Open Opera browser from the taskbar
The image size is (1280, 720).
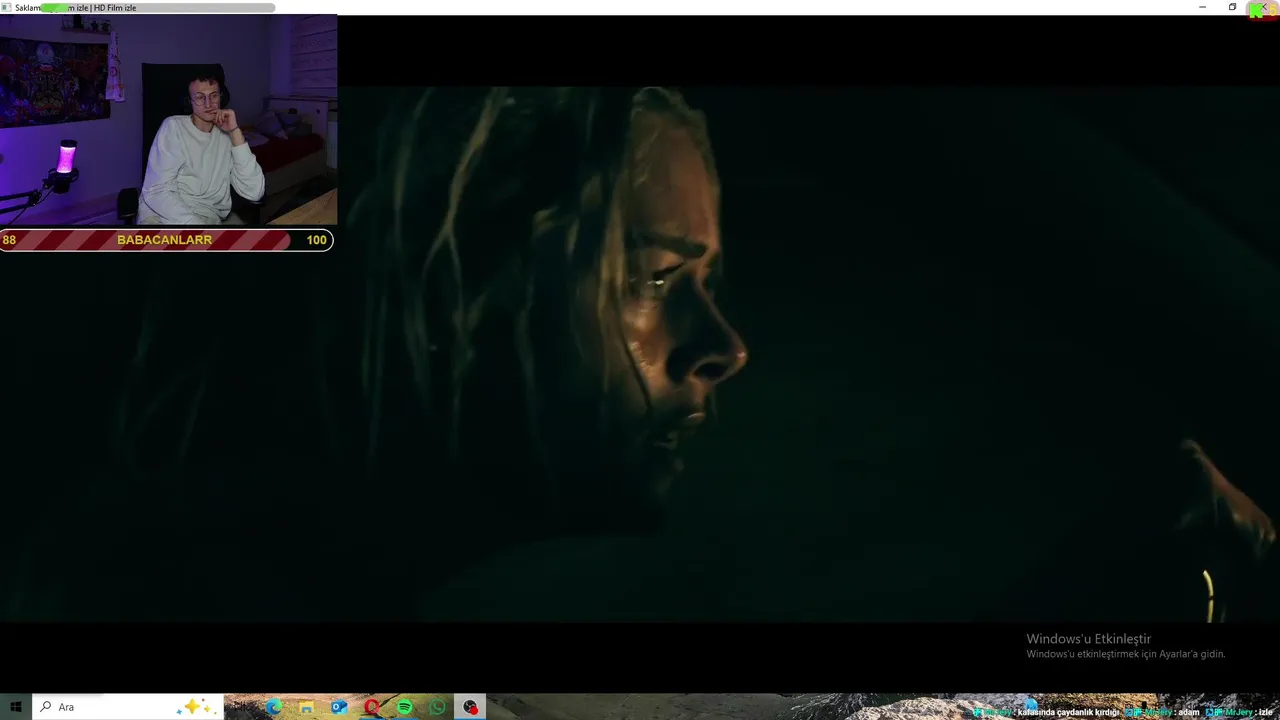372,707
